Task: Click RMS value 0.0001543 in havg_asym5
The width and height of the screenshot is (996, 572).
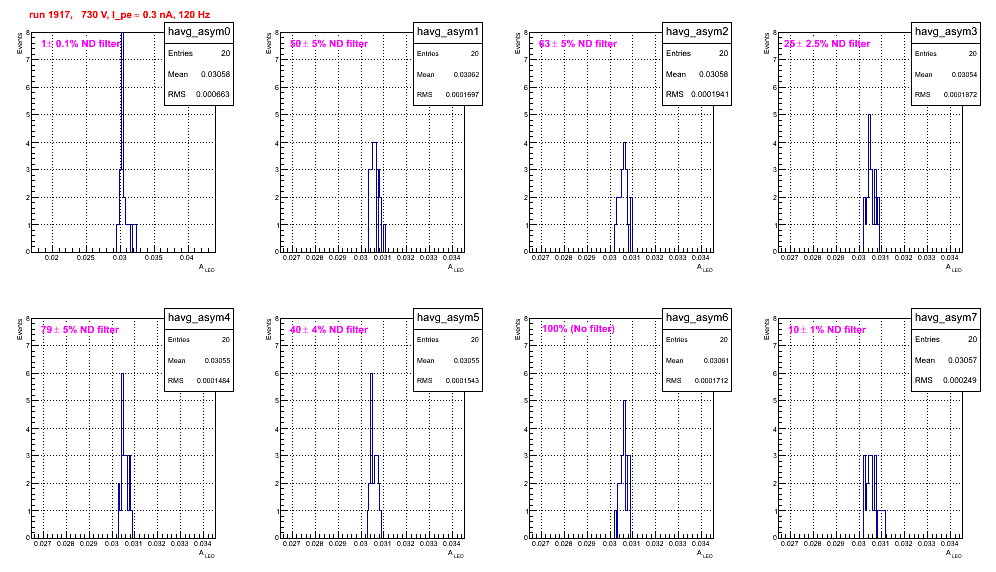Action: [462, 381]
